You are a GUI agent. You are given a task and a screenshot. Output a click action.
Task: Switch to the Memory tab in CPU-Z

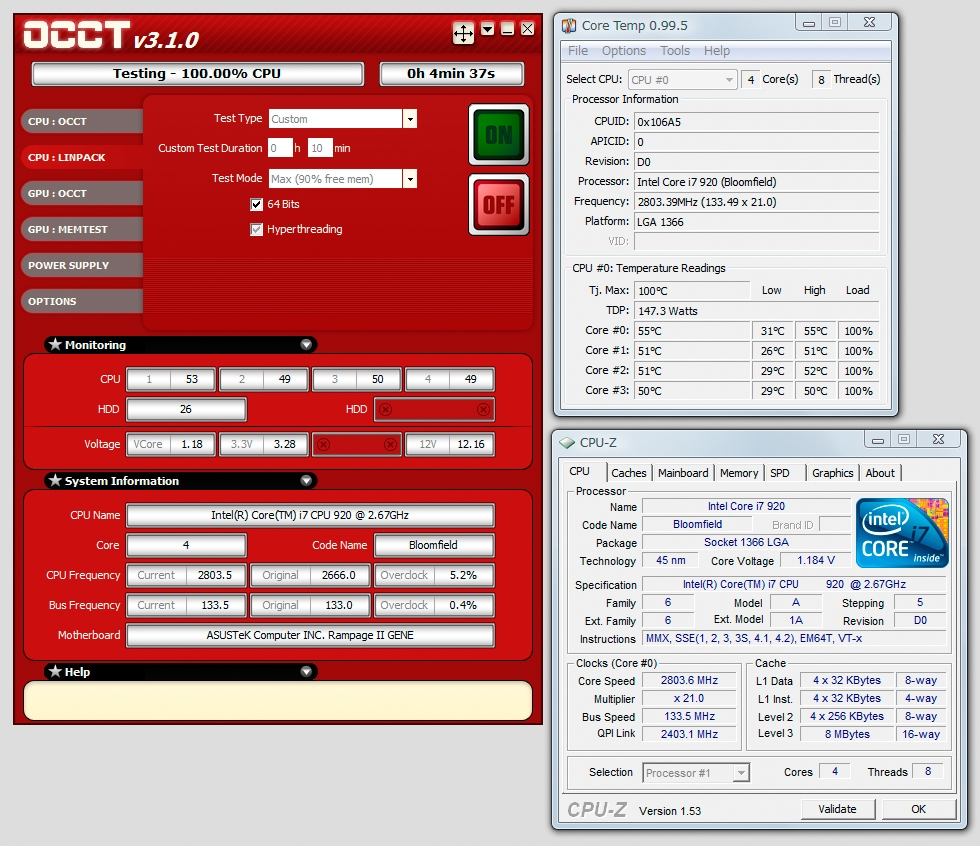pyautogui.click(x=739, y=473)
